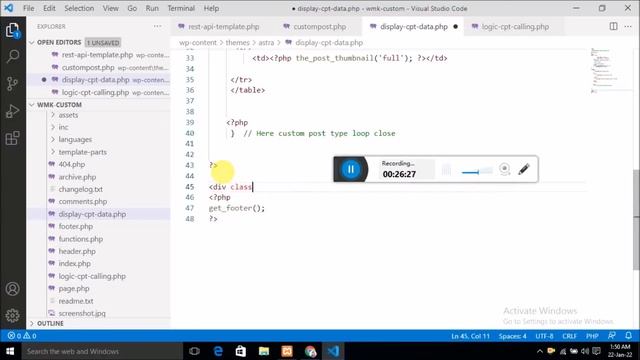Expand the template-parts folder
The height and width of the screenshot is (360, 640).
pos(82,152)
